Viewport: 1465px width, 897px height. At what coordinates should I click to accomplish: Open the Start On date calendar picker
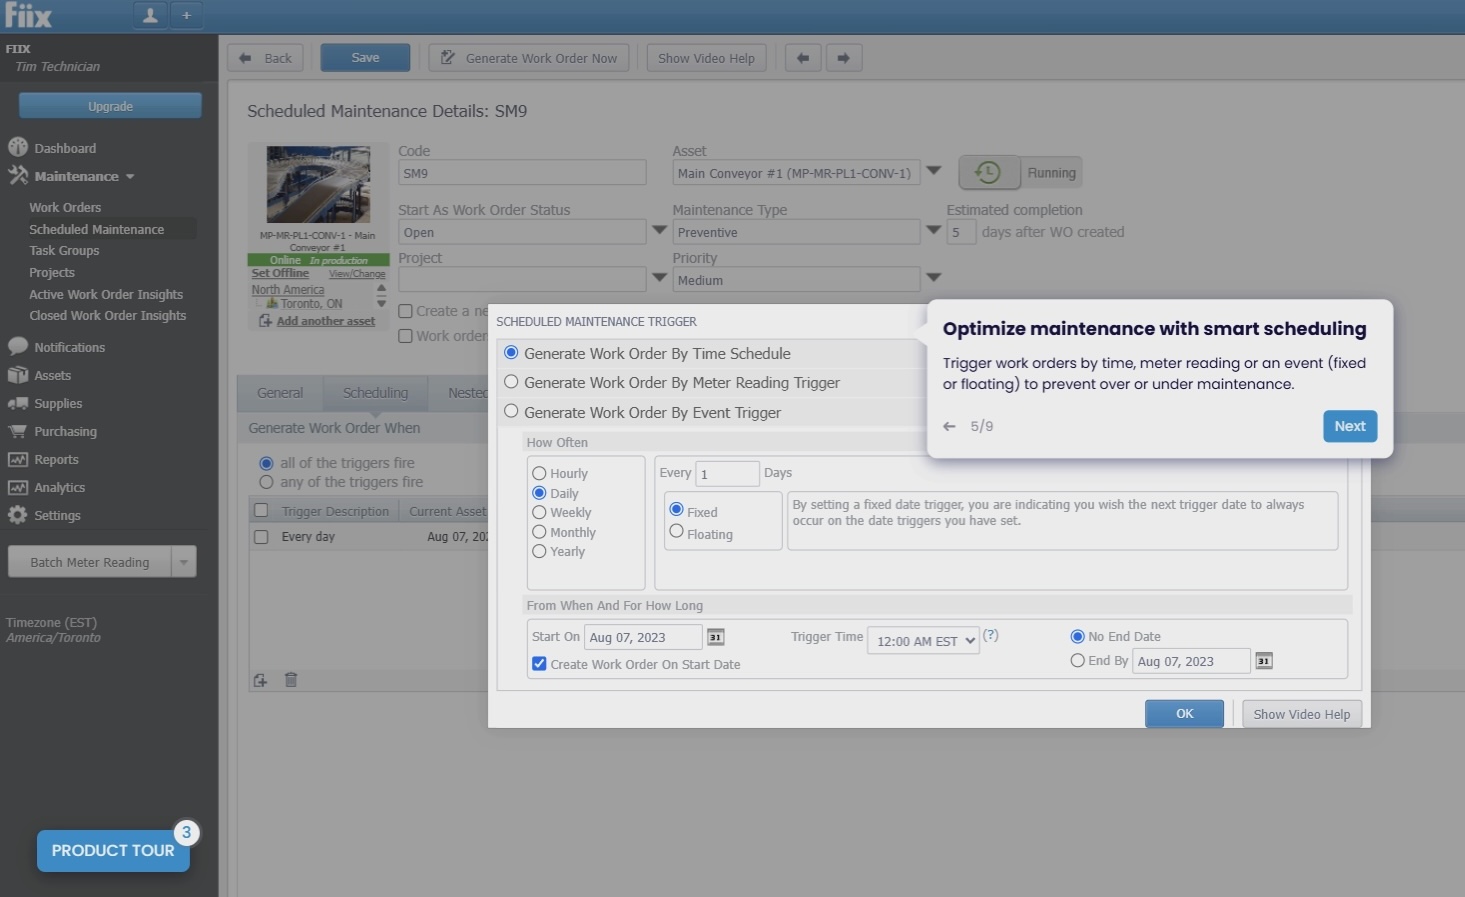[x=716, y=636]
